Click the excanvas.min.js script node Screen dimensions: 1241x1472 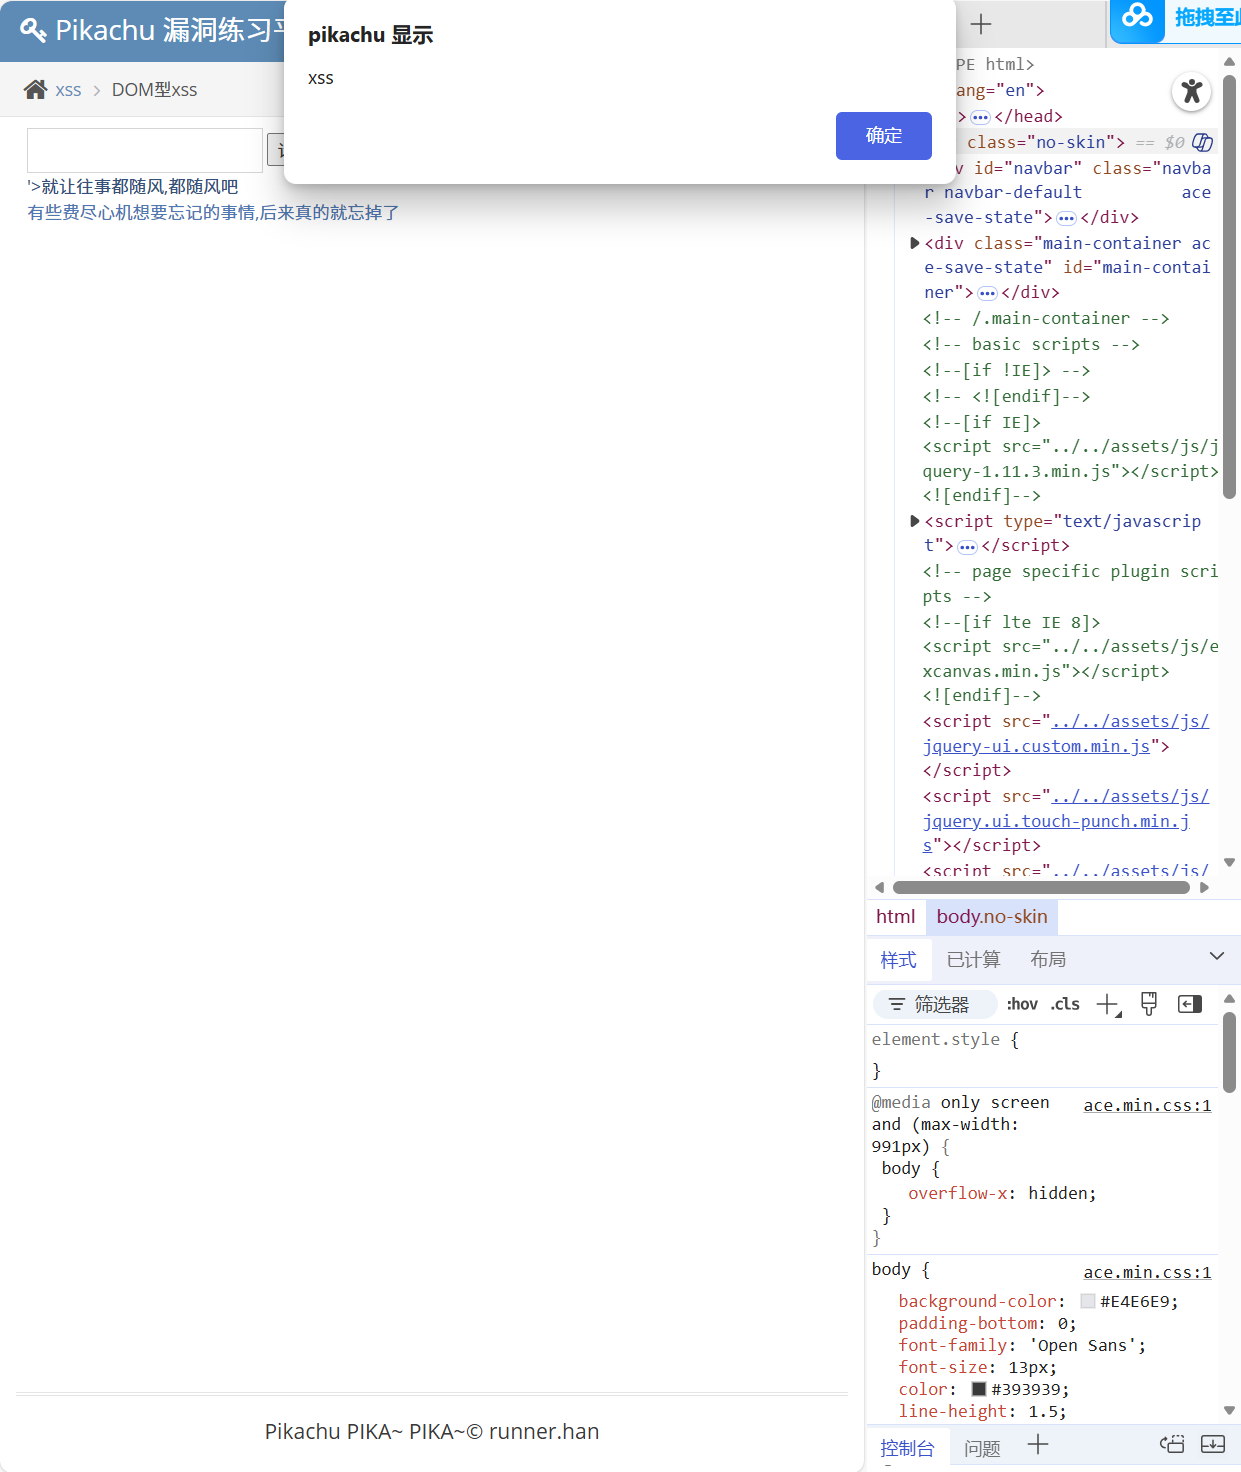1070,659
